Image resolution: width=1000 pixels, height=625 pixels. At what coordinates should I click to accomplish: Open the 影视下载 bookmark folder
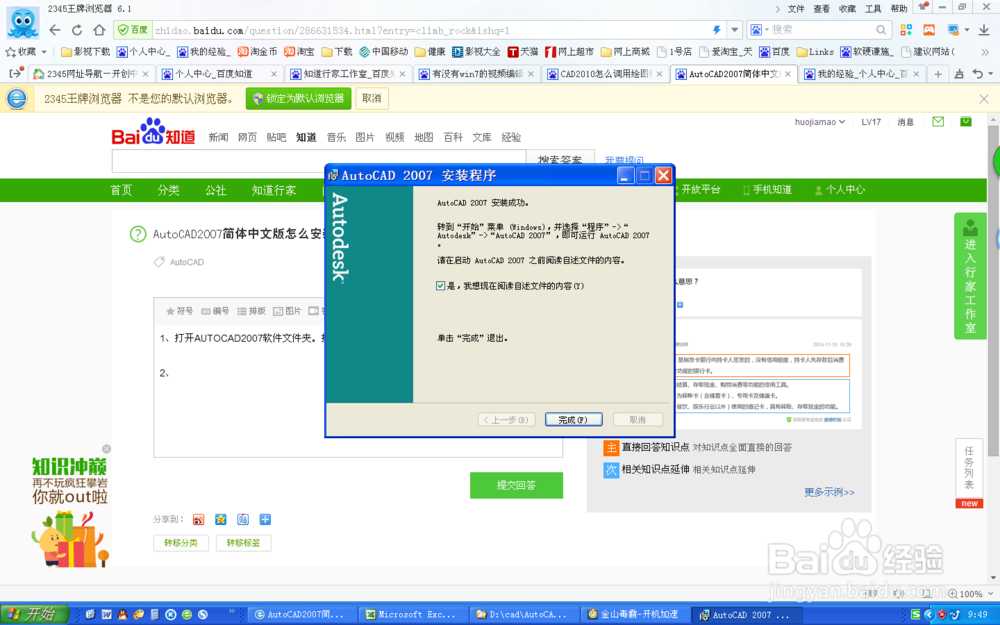(x=85, y=52)
